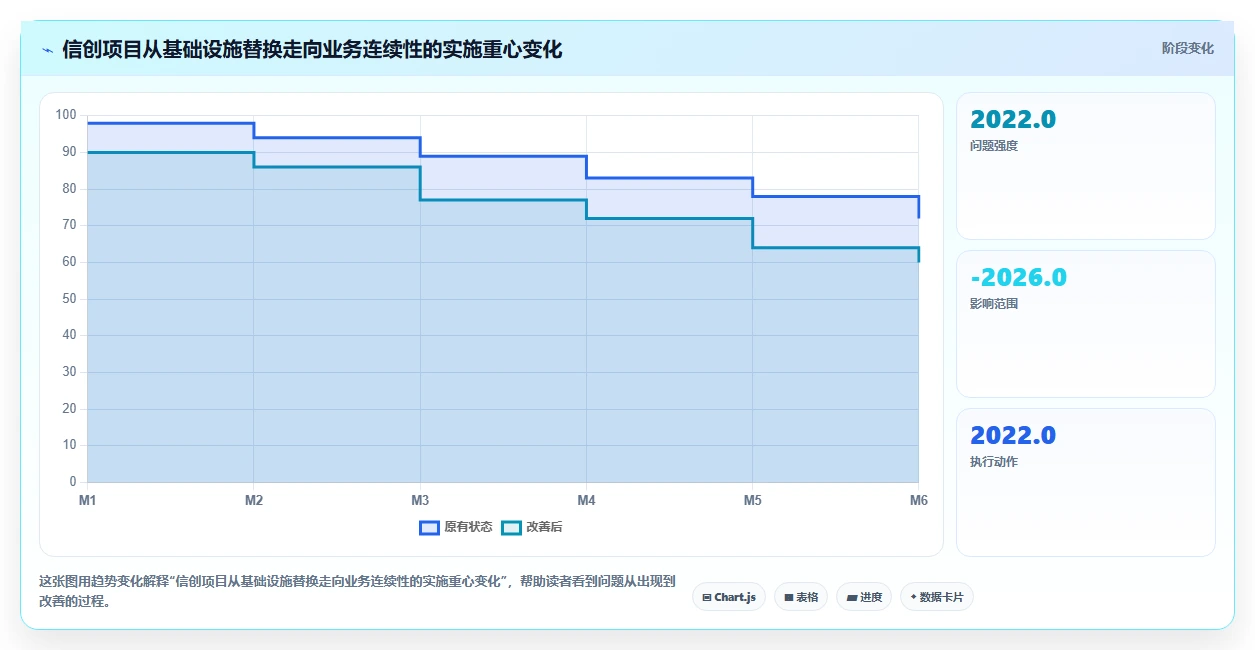Click the 表格 tag
This screenshot has width=1255, height=650.
coord(801,597)
